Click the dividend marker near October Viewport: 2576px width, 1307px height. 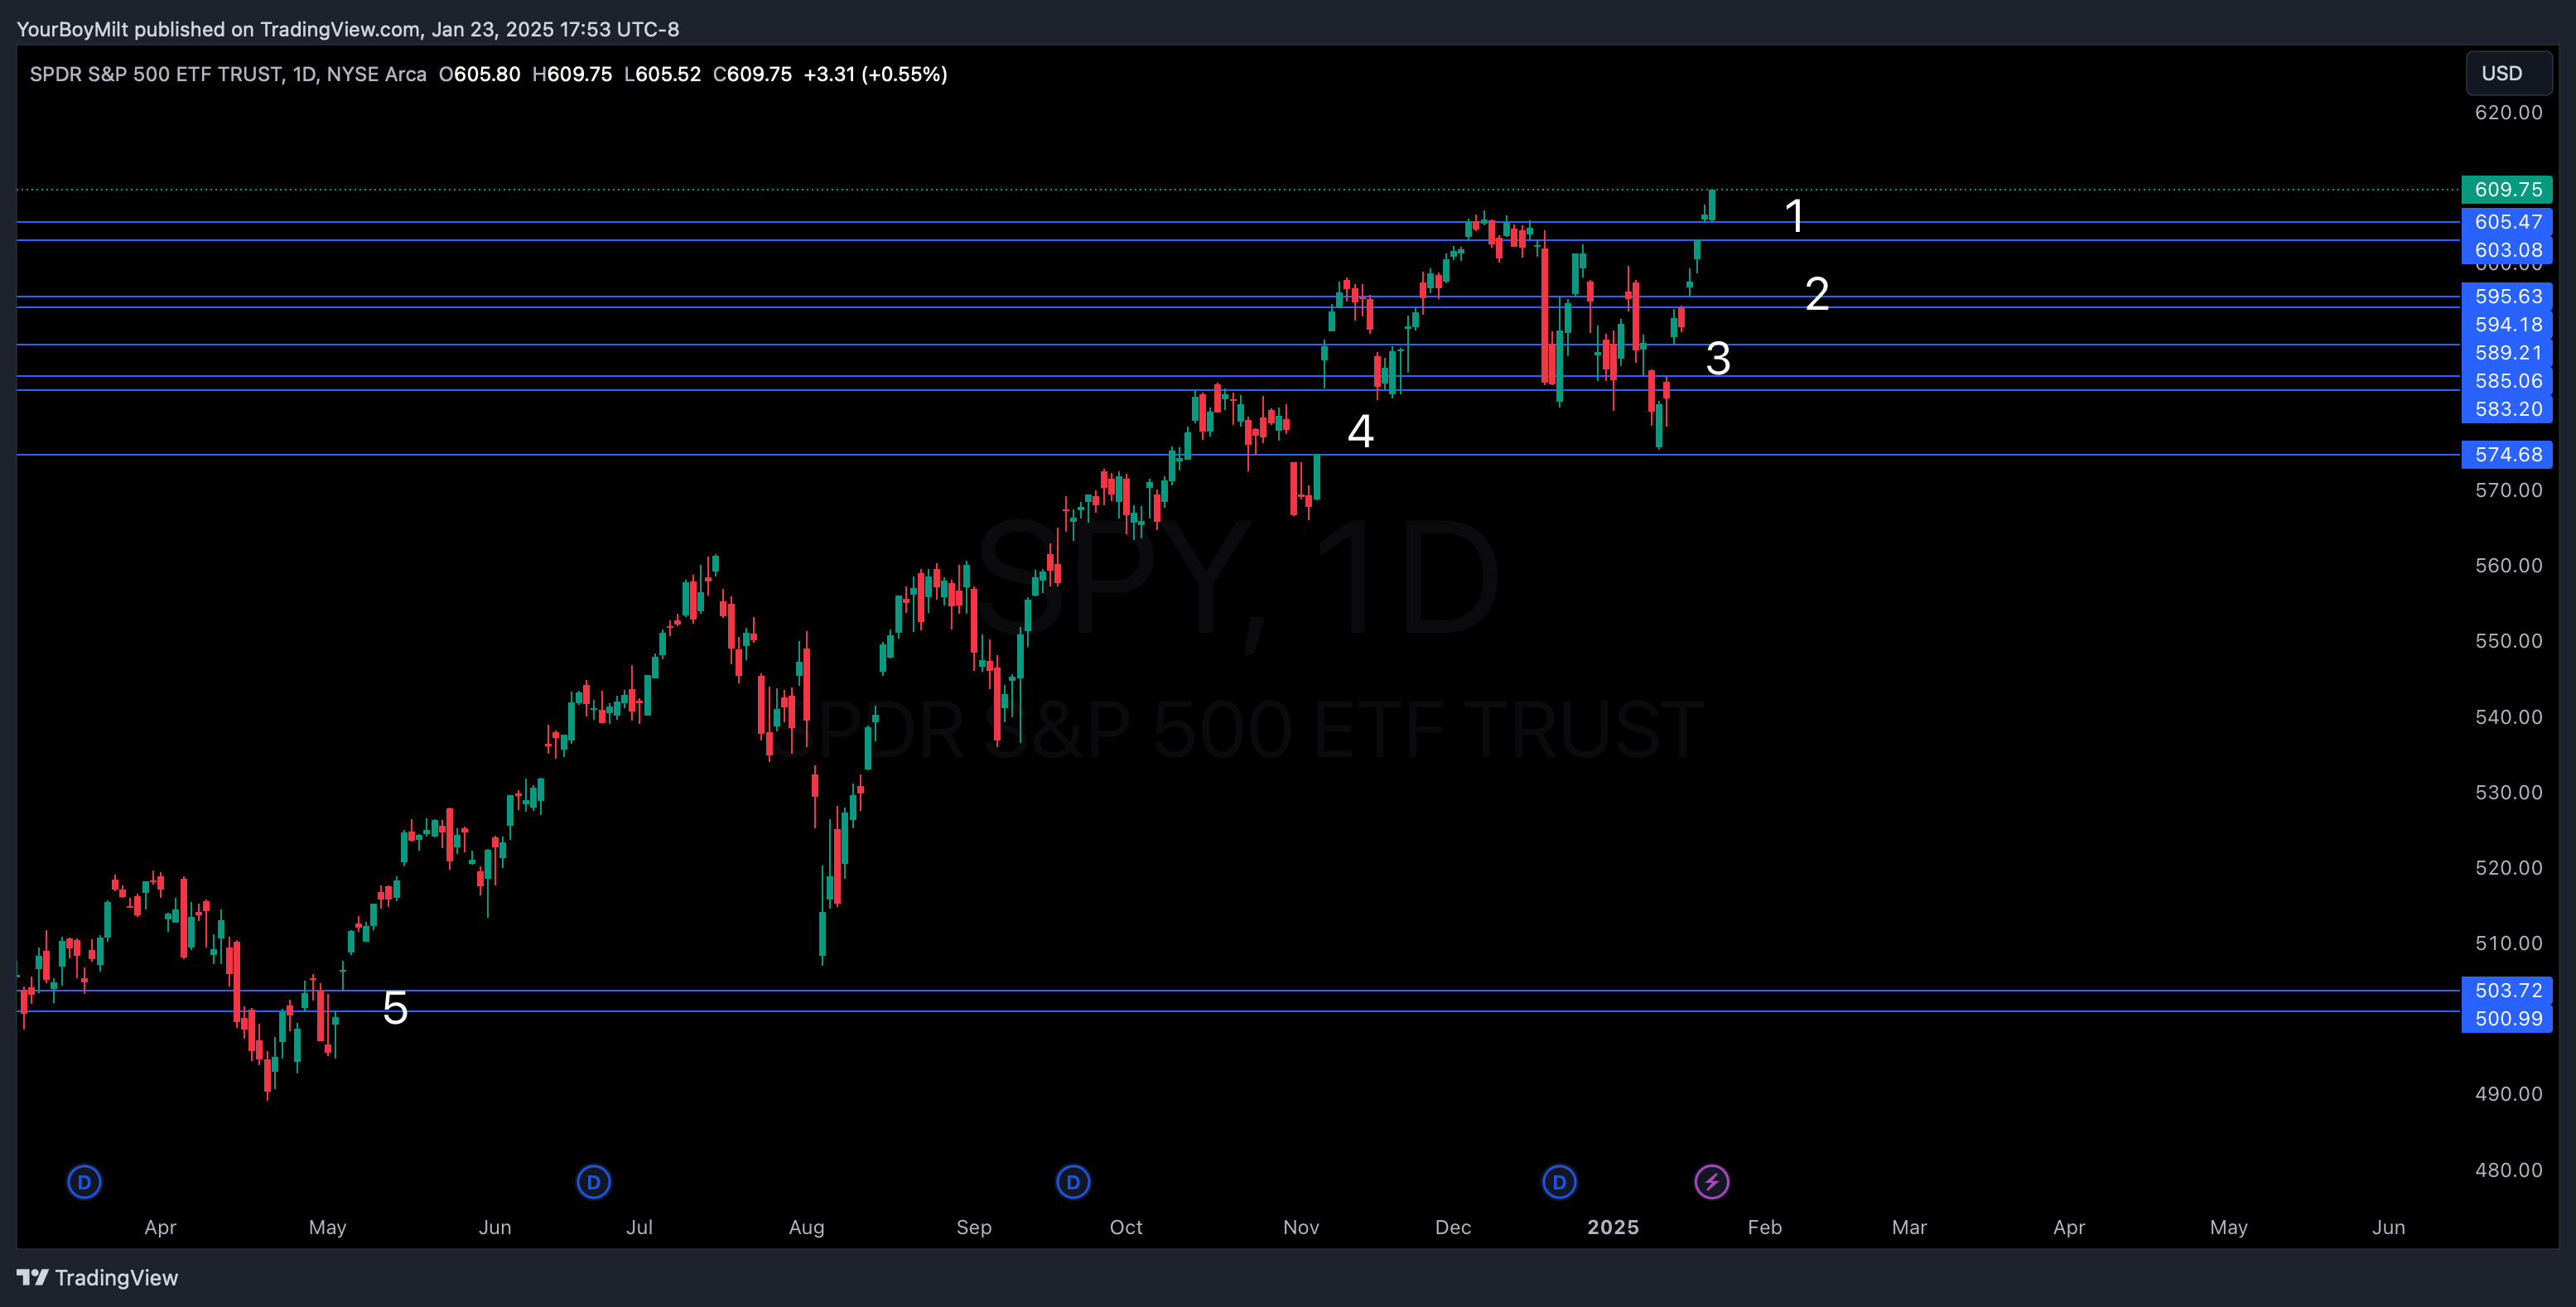coord(1072,1182)
